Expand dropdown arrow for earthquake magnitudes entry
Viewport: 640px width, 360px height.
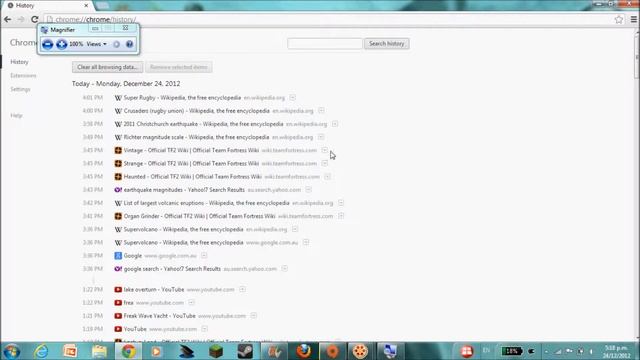click(308, 189)
